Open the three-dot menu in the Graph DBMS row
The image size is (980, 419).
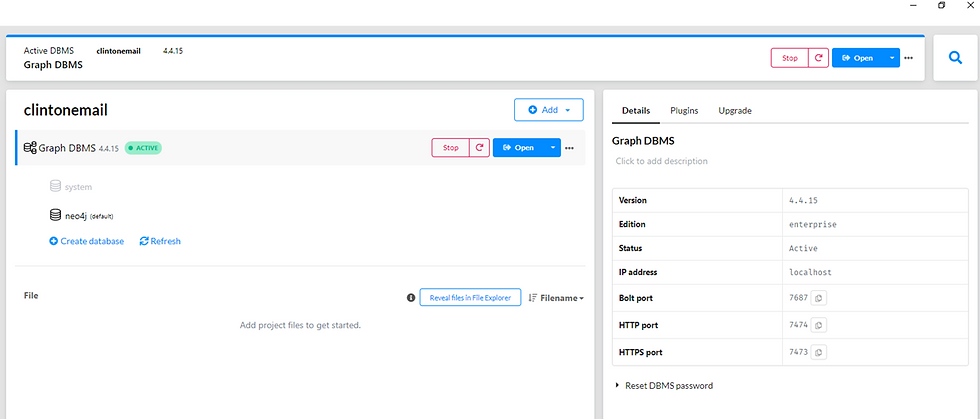569,148
